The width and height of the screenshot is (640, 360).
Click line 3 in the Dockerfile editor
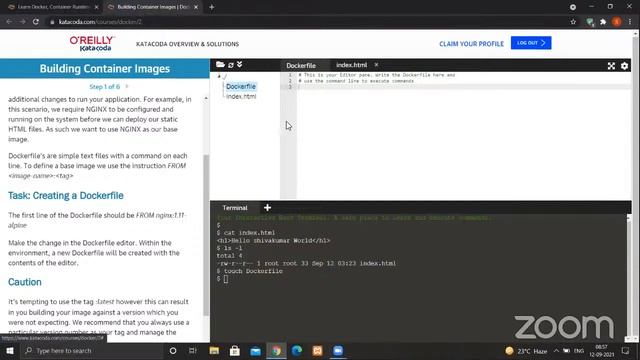point(463,87)
